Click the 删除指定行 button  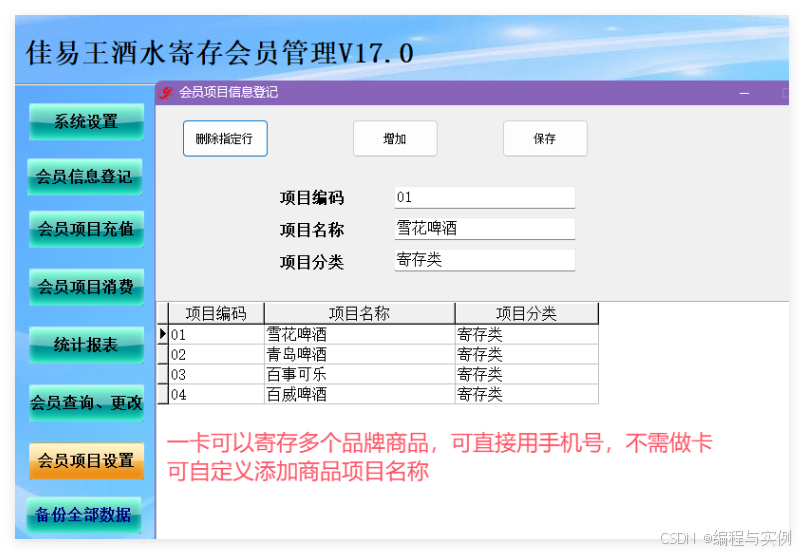[225, 138]
